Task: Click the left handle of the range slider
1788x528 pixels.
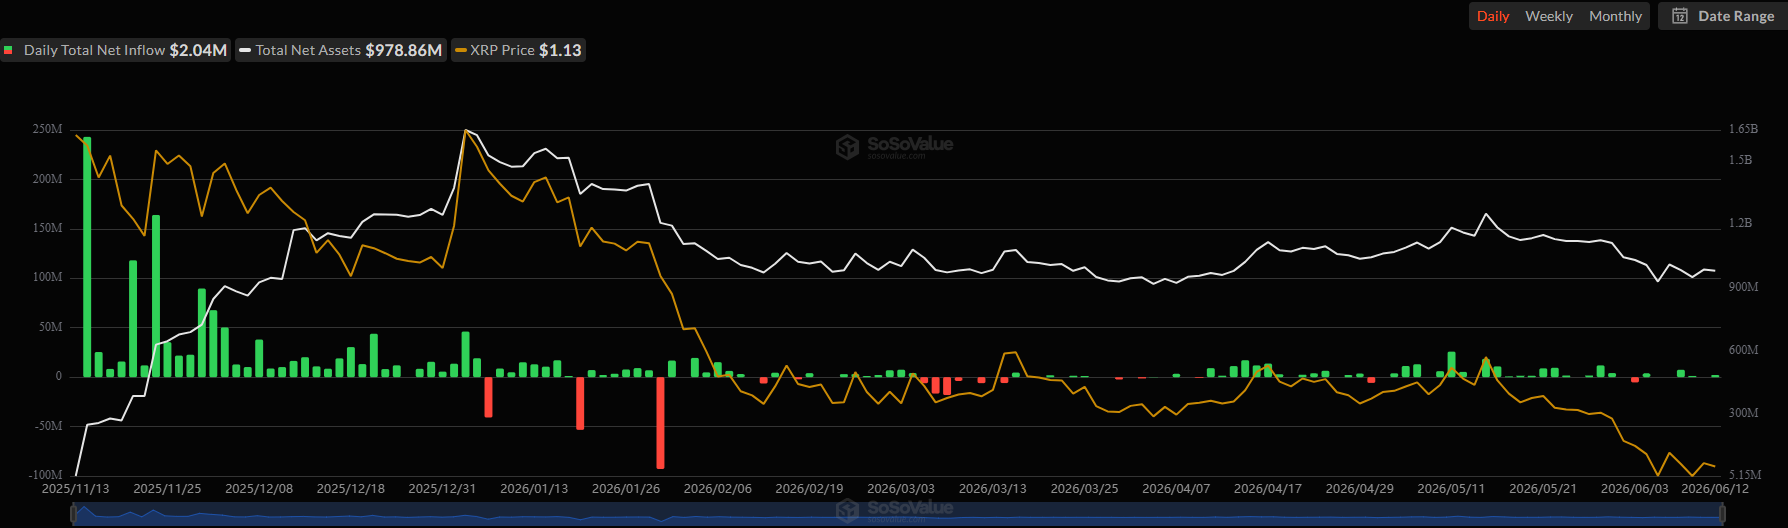Action: [x=74, y=514]
